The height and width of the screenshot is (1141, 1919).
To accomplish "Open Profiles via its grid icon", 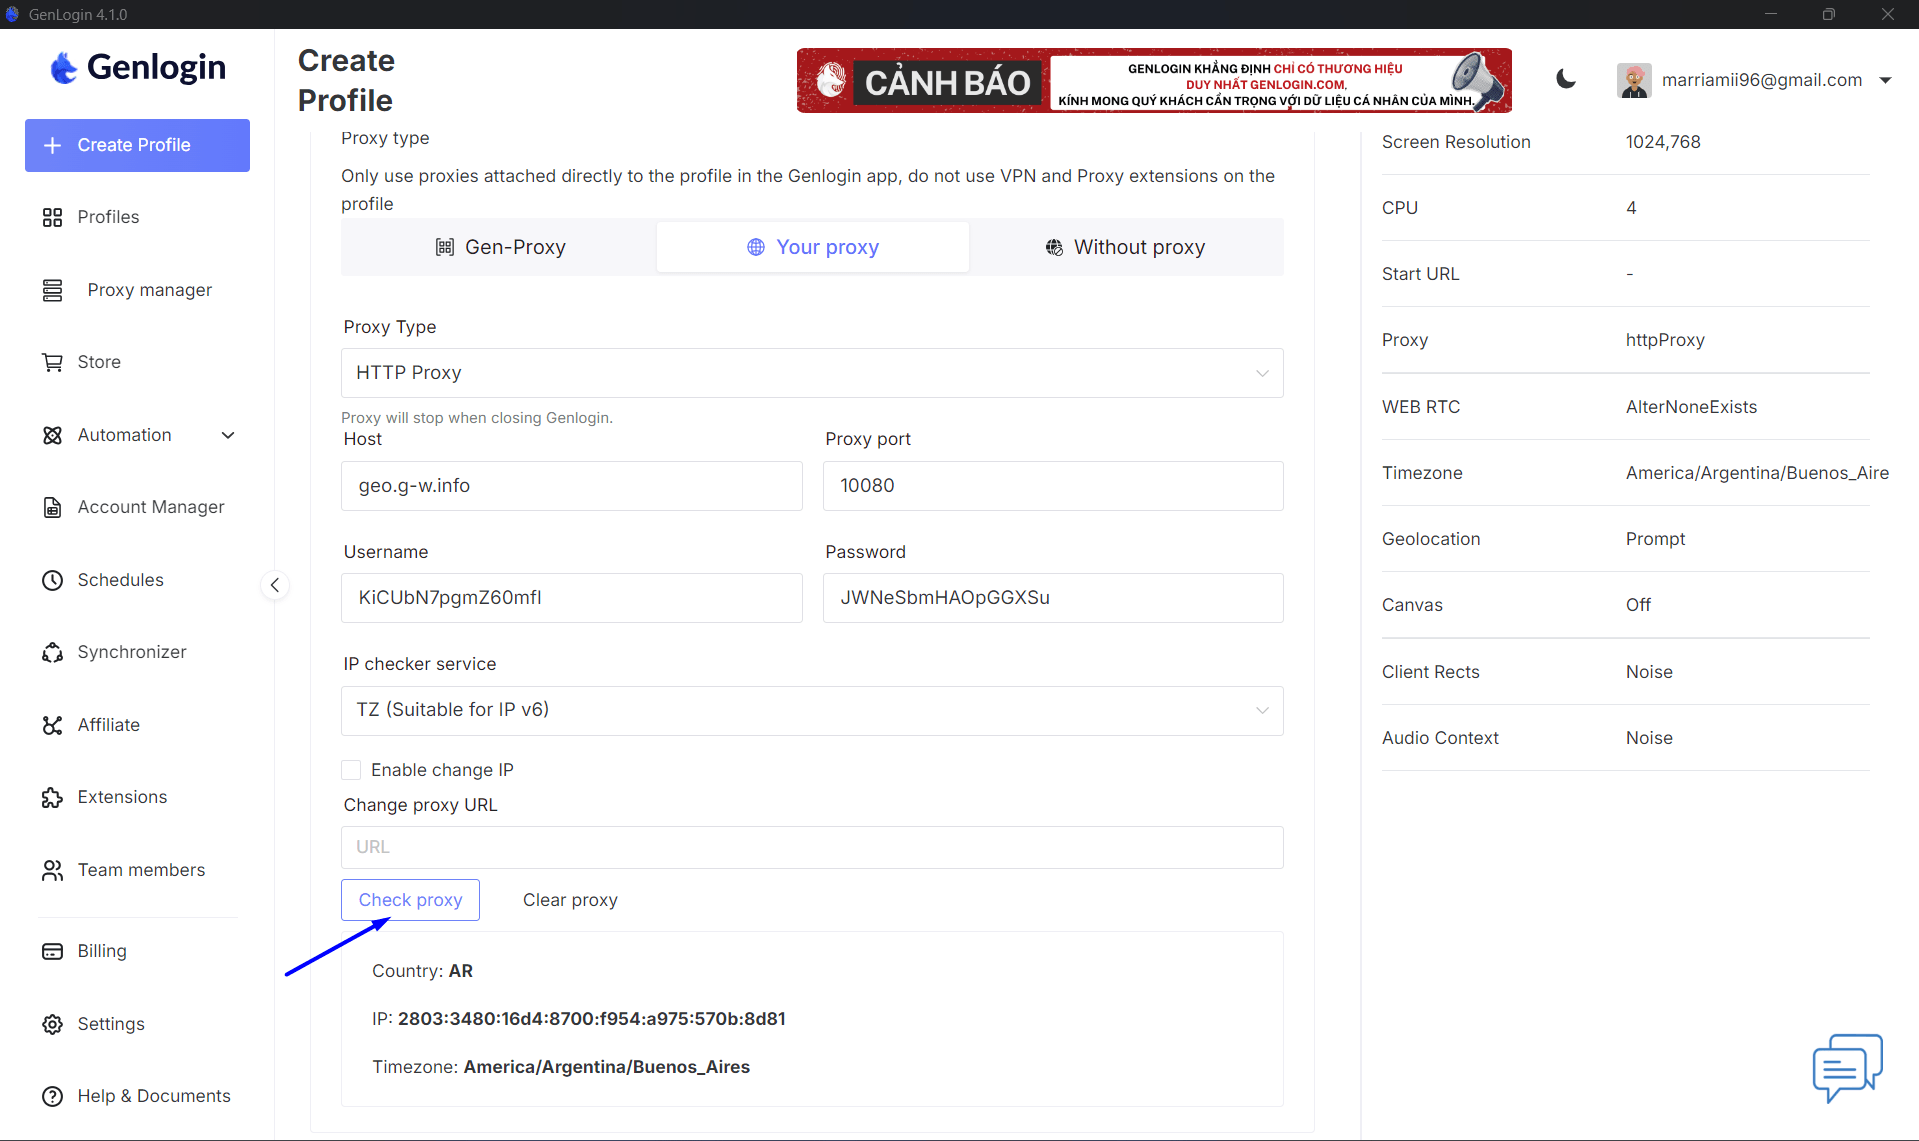I will [52, 217].
